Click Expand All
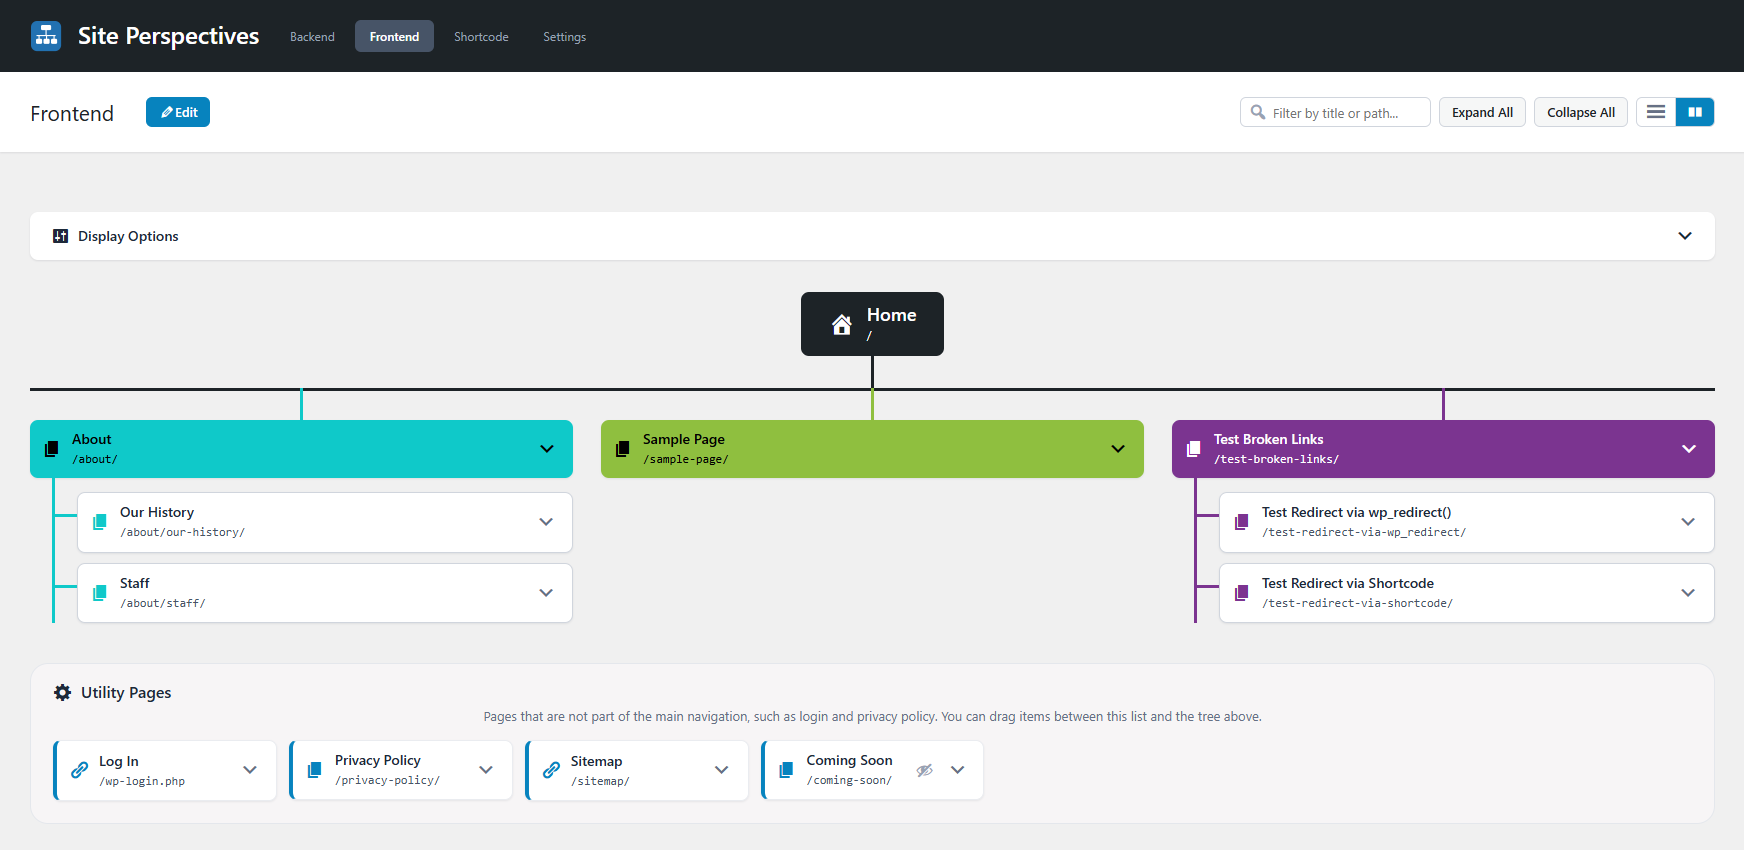Screen dimensions: 1744x850 click(x=1482, y=112)
